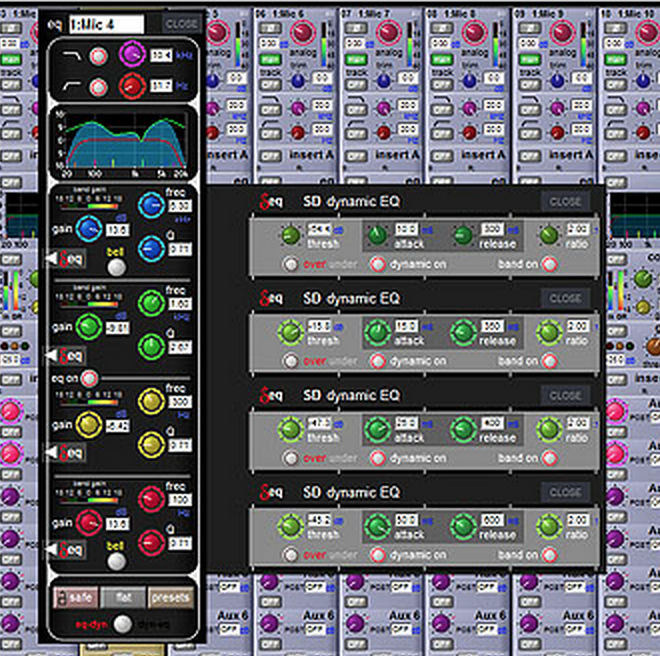Viewport: 660px width, 656px height.
Task: Open the green band's dynamic eq panel
Action: [x=67, y=356]
